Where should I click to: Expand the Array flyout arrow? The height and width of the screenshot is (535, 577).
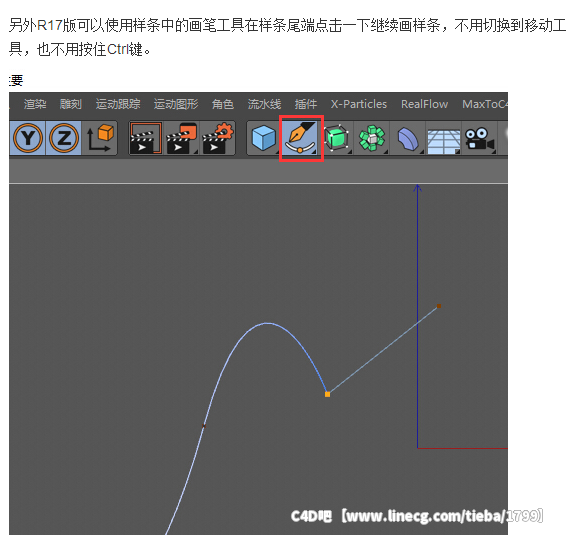386,152
